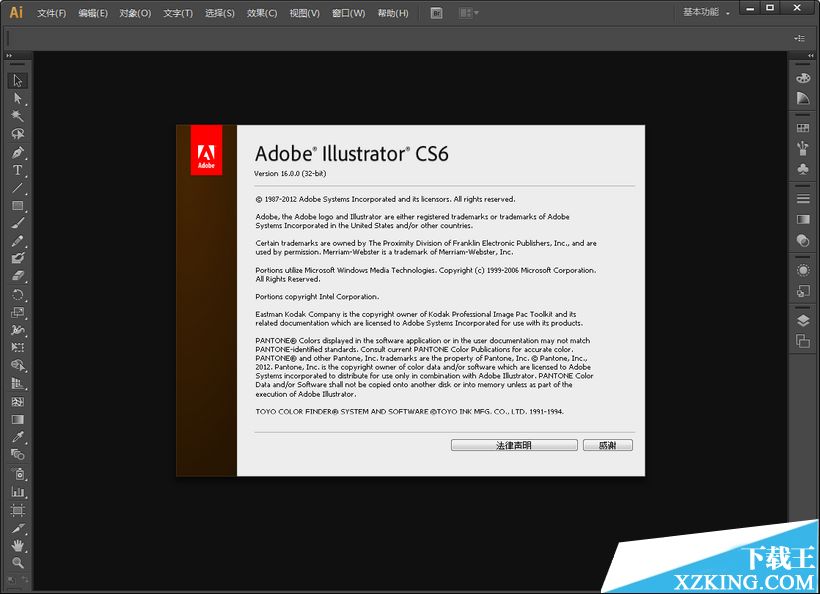The height and width of the screenshot is (594, 820).
Task: Open the 帮助(H) menu
Action: coord(393,13)
